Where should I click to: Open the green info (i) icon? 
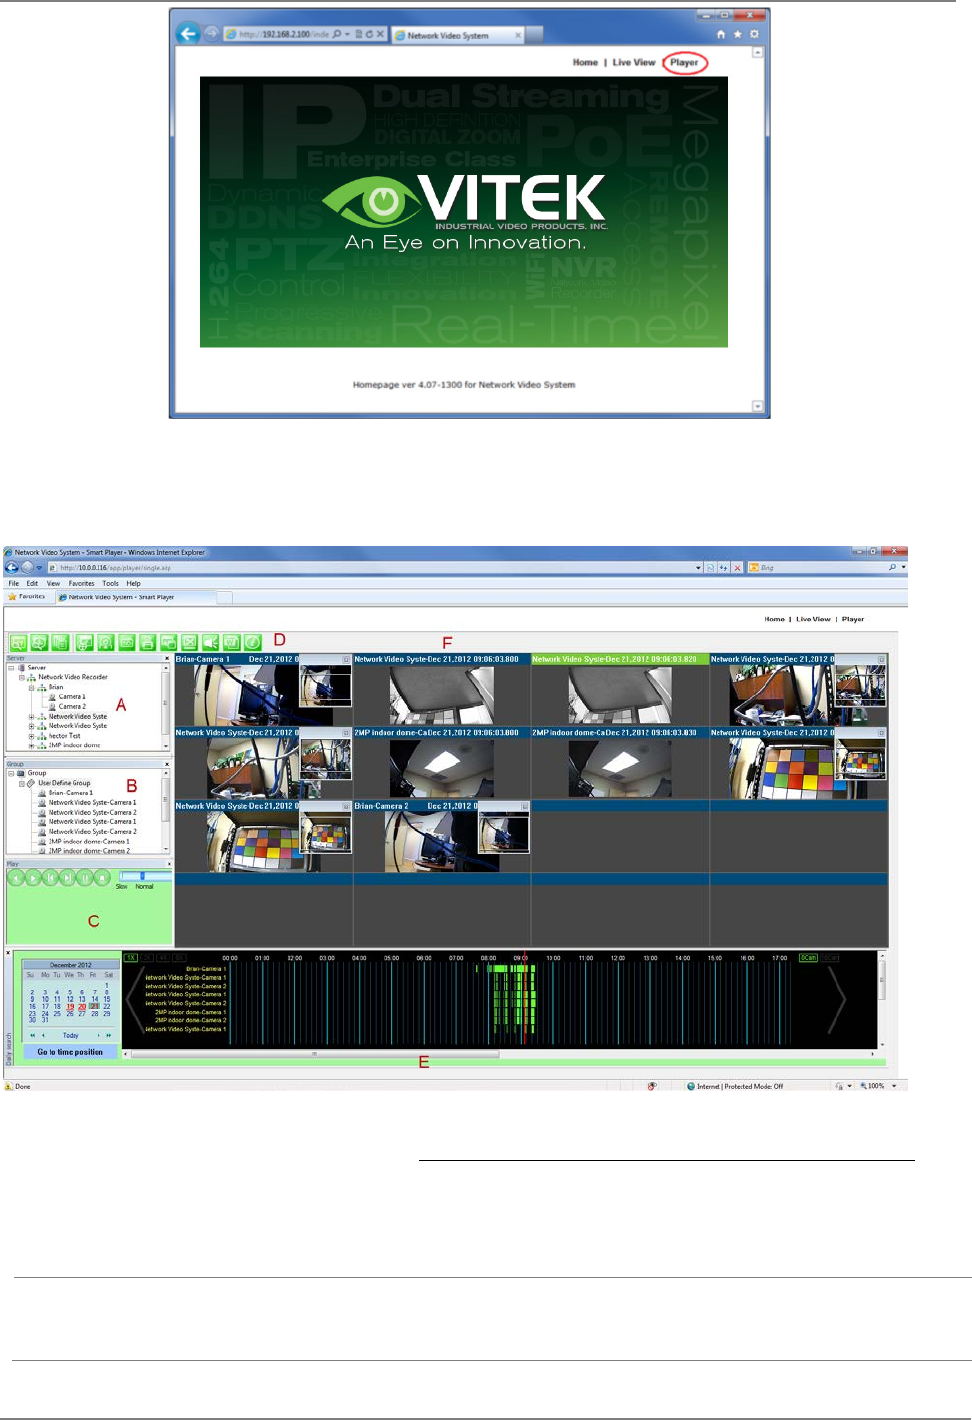pyautogui.click(x=253, y=642)
